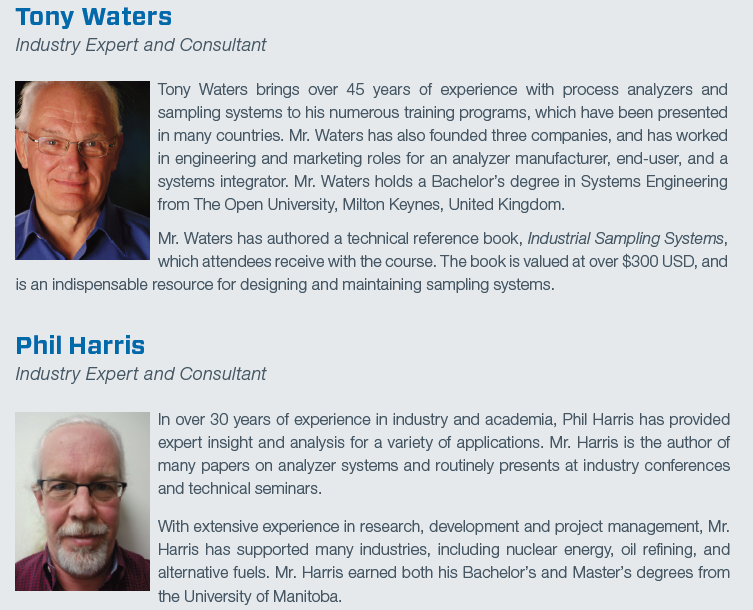753x610 pixels.
Task: Click the Tony Waters portrait photo
Action: tap(82, 170)
